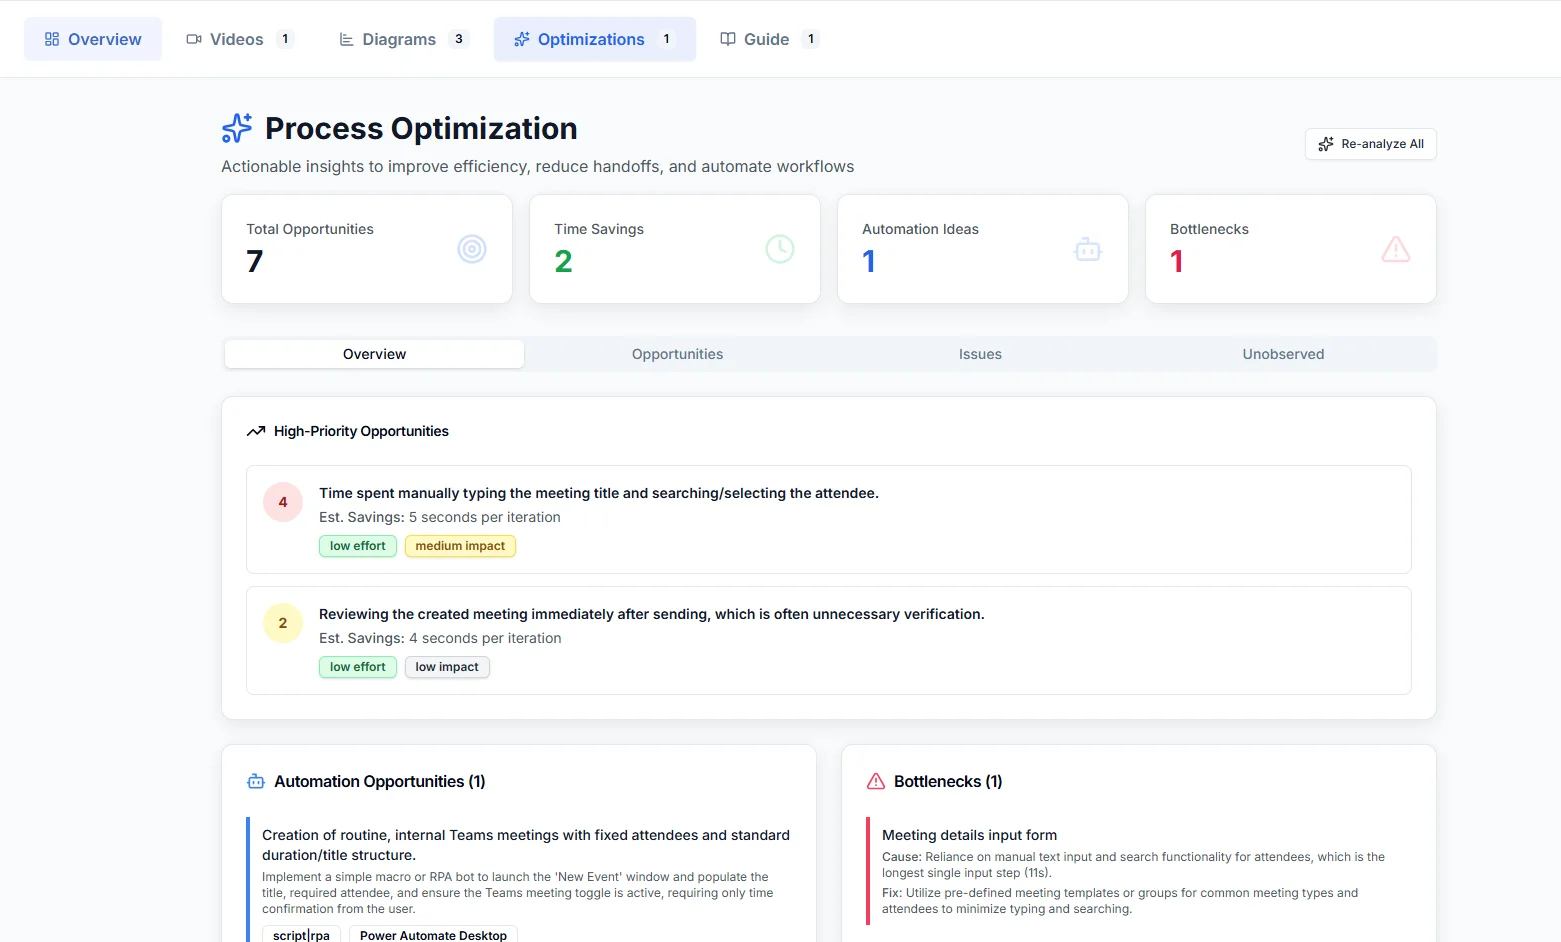Click the trending arrow beside High-Priority Opportunities
Image resolution: width=1561 pixels, height=942 pixels.
pos(256,430)
